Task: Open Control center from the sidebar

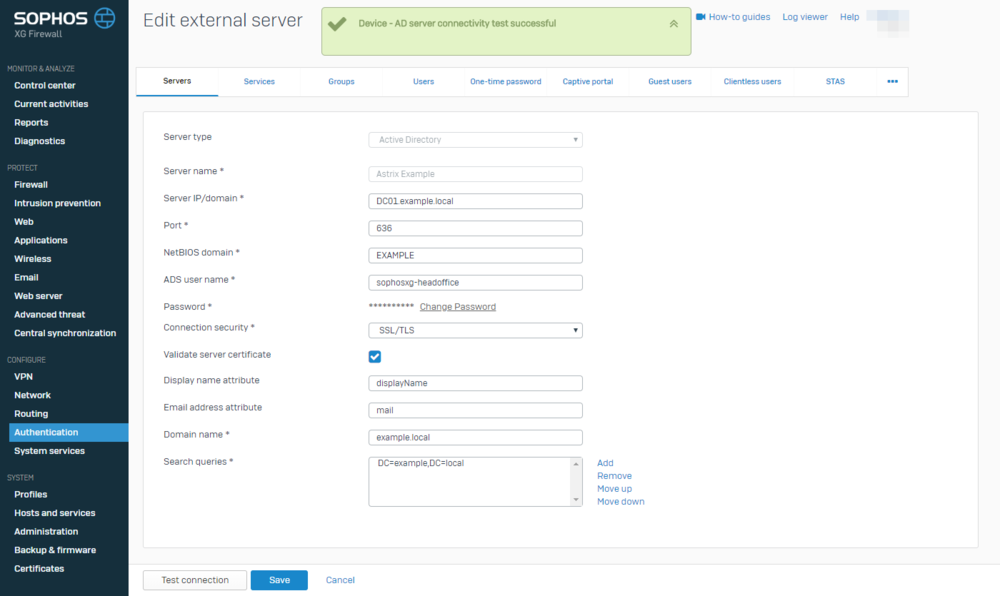Action: [44, 85]
